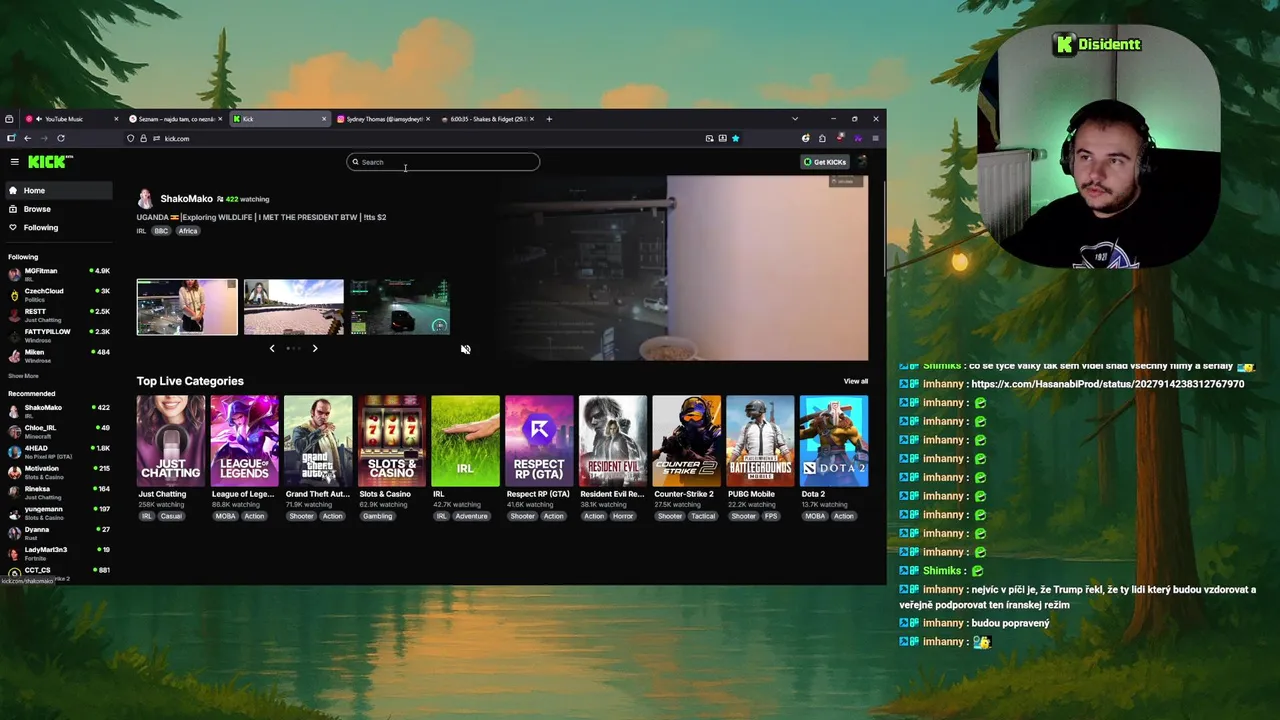This screenshot has height=720, width=1280.
Task: Open Miken channel in Following list
Action: [58, 356]
